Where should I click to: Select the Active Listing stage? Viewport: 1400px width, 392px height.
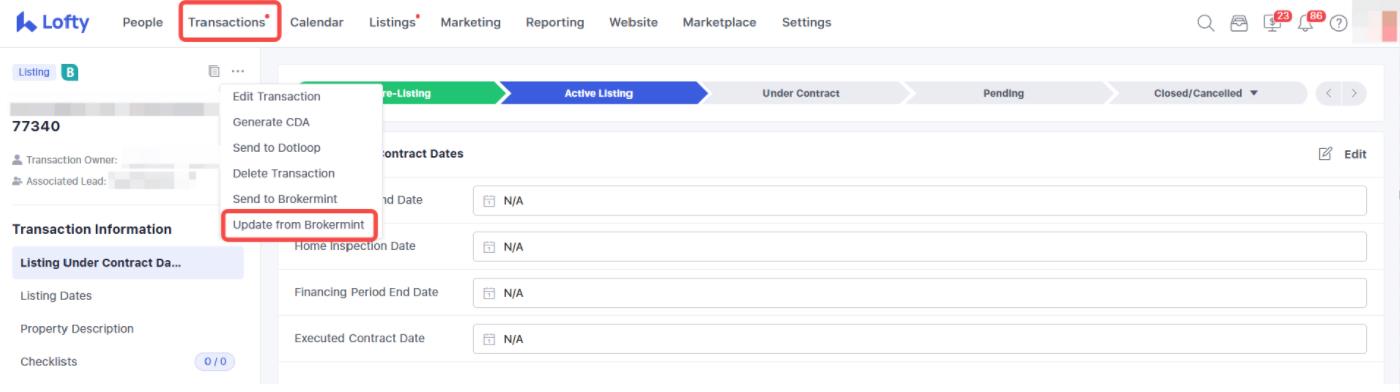(598, 93)
